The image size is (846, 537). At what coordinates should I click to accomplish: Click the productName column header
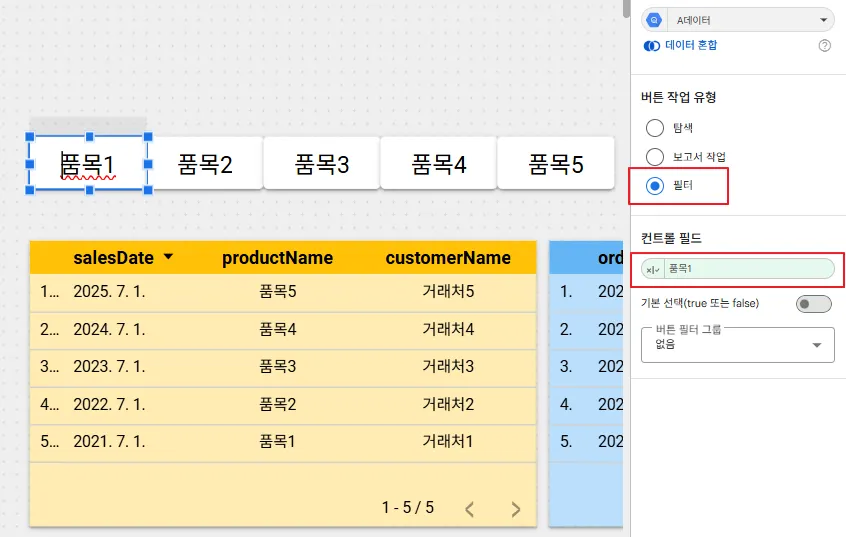(277, 258)
